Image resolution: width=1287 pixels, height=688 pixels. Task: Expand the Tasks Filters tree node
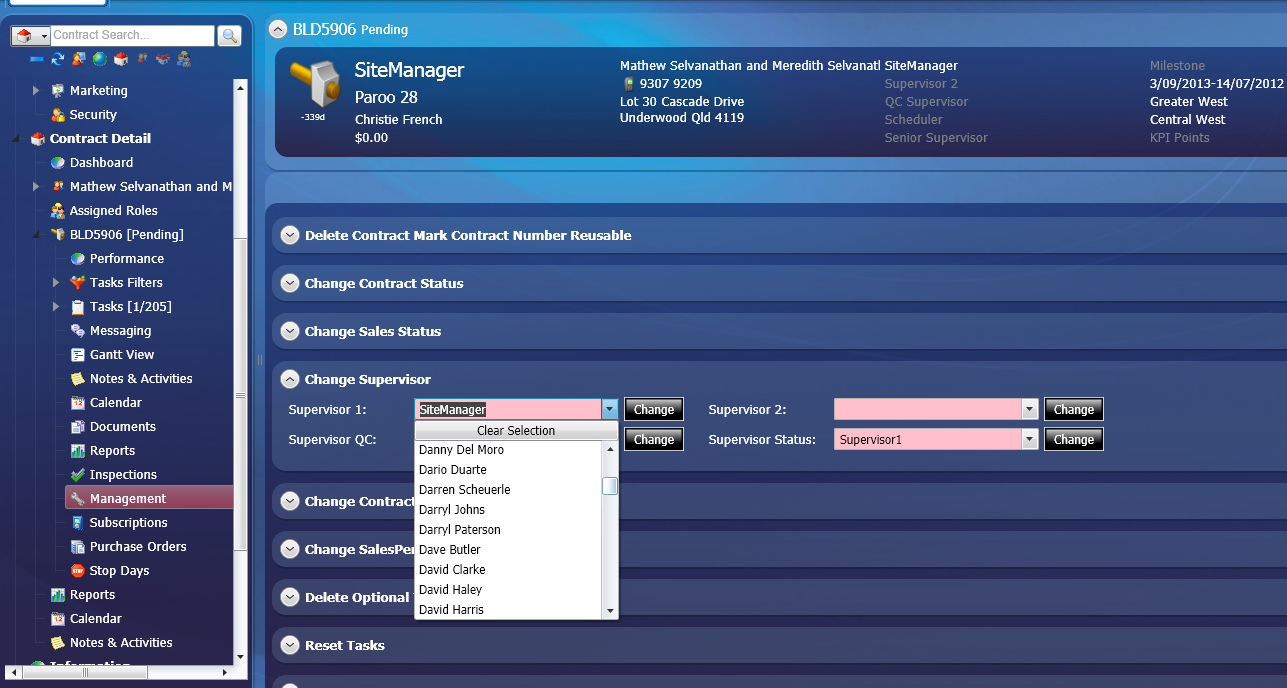[56, 283]
